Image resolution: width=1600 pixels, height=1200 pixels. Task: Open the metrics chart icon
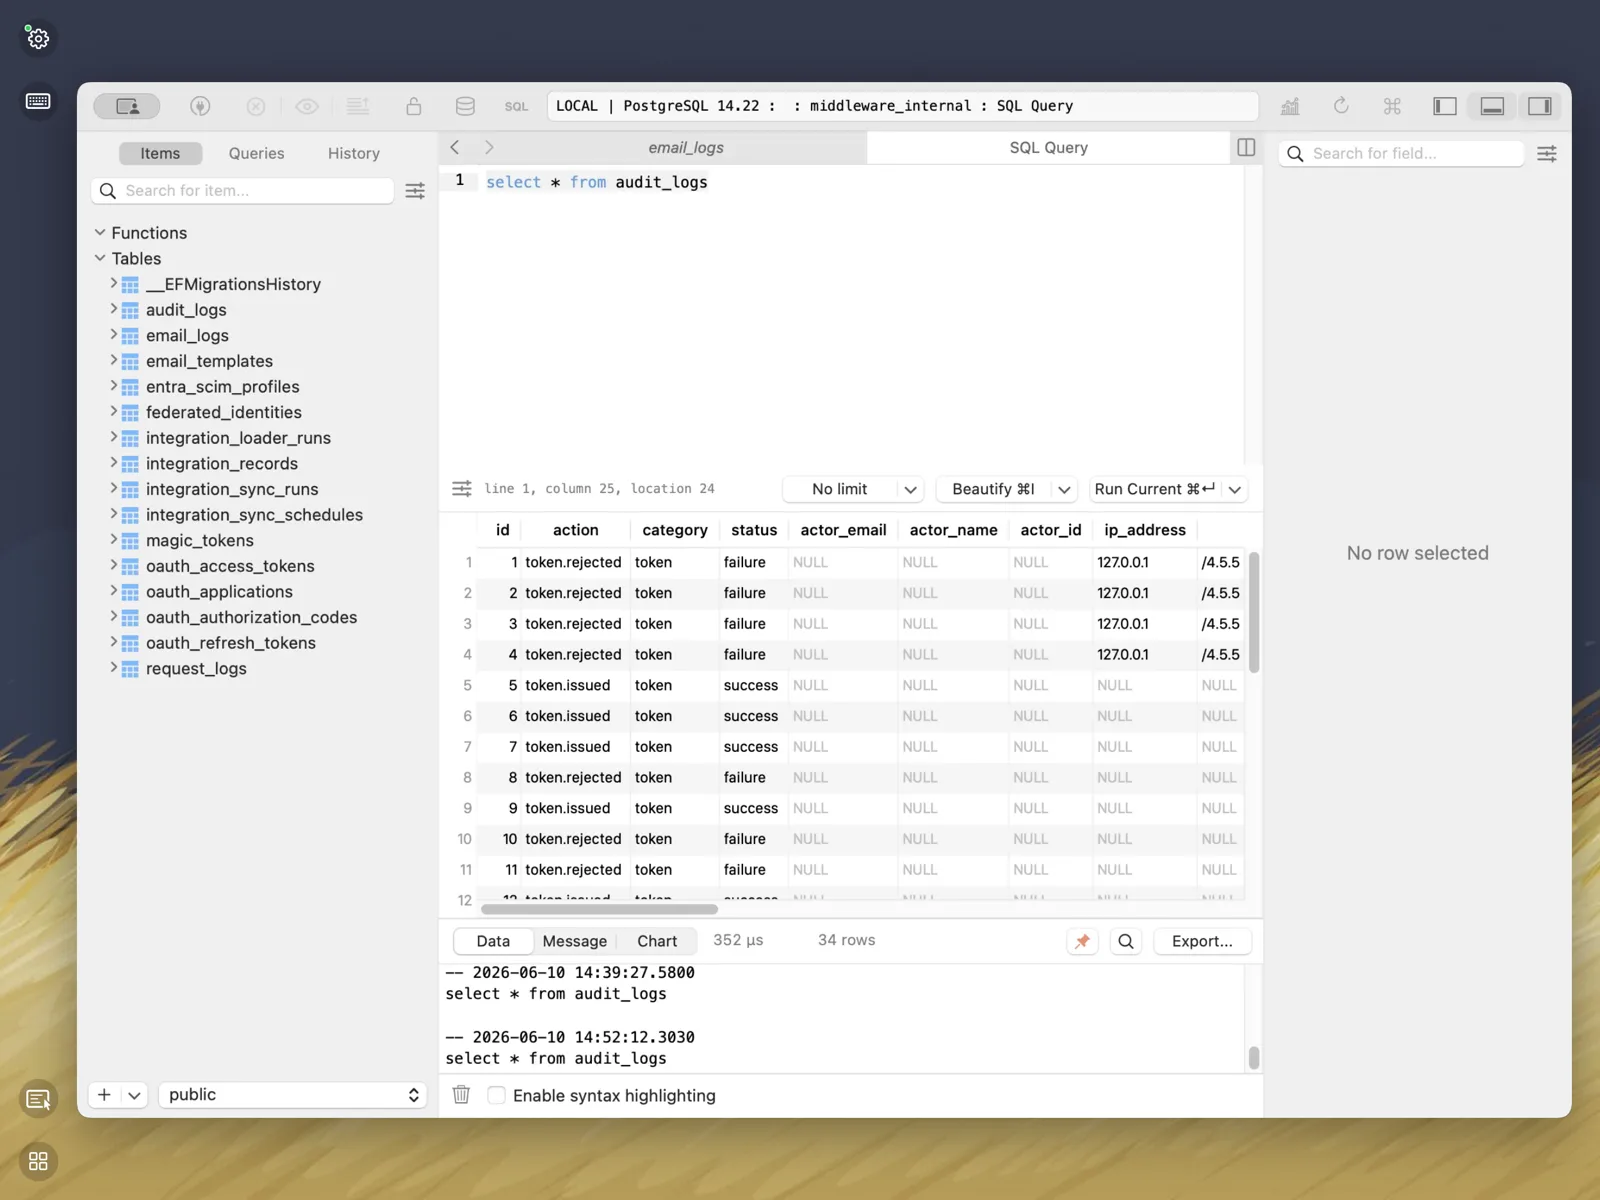click(1290, 106)
